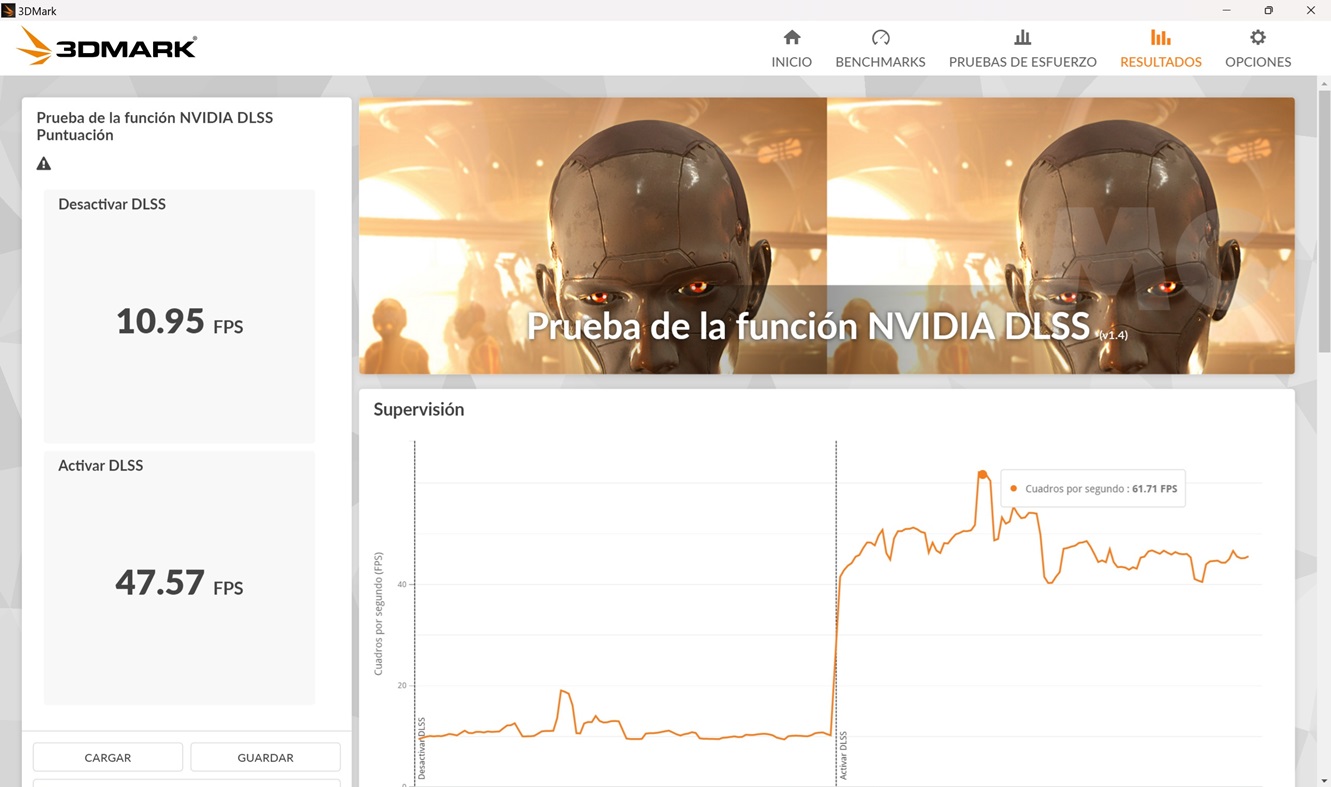
Task: Open the Benchmarks gauge icon
Action: click(880, 38)
